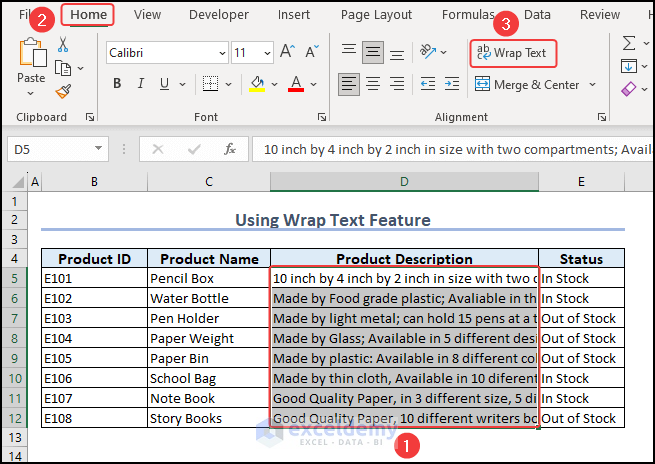Expand the font size dropdown
The height and width of the screenshot is (464, 655).
click(266, 52)
